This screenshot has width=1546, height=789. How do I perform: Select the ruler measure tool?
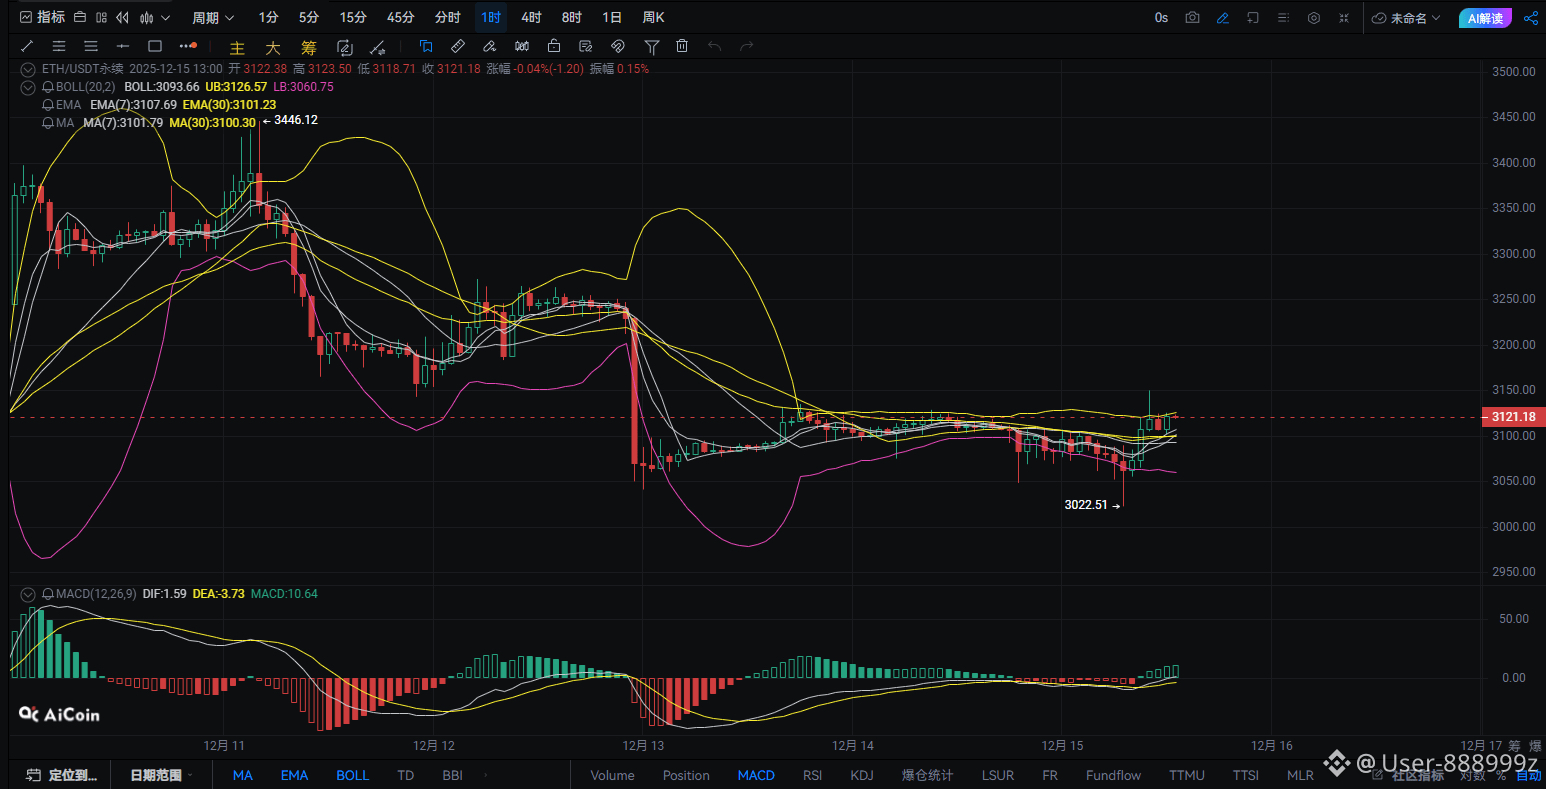point(457,46)
